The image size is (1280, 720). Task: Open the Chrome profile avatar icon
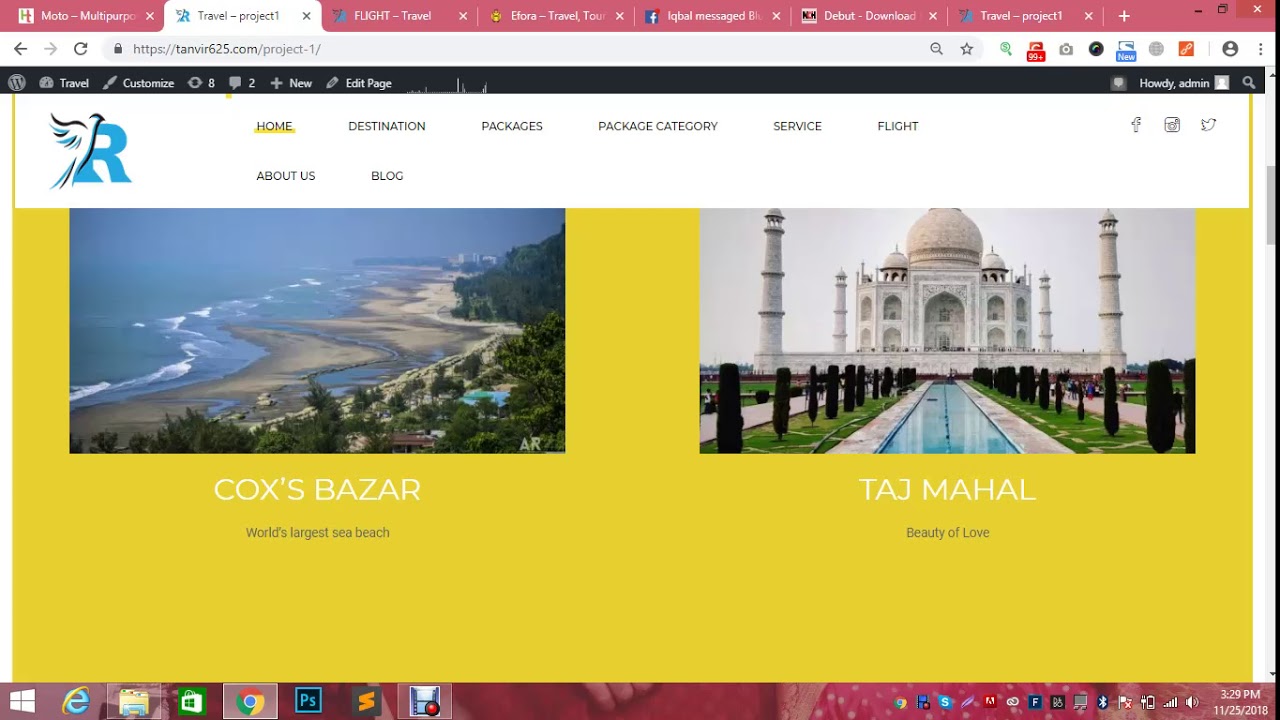point(1230,48)
